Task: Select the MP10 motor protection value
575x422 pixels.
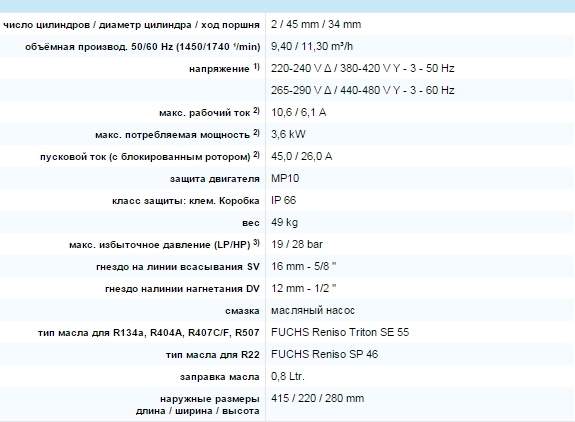Action: point(285,179)
